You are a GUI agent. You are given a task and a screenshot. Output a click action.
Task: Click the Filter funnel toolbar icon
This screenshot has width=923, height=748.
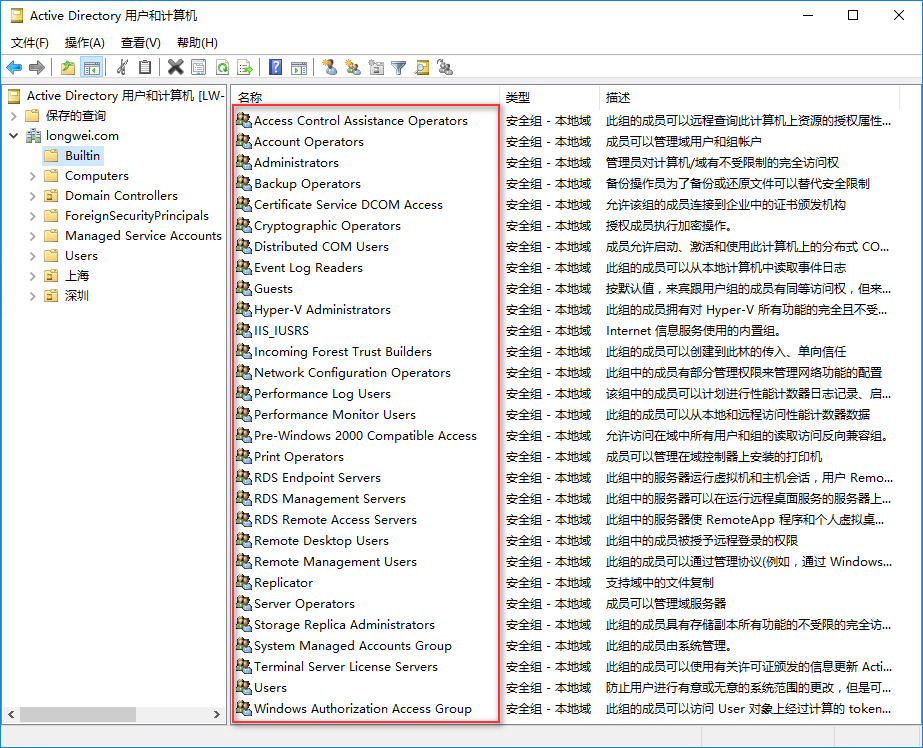point(399,68)
